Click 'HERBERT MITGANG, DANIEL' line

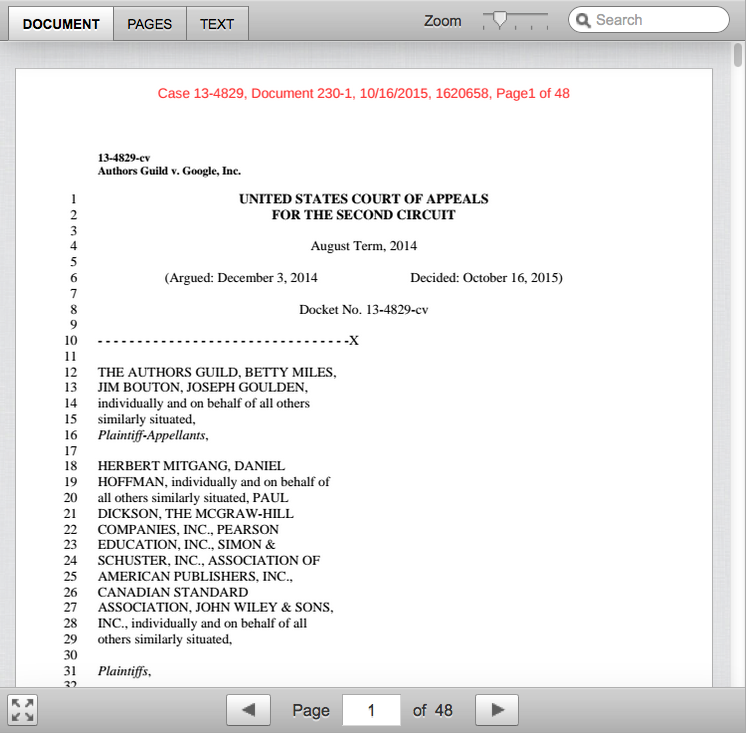pos(191,466)
